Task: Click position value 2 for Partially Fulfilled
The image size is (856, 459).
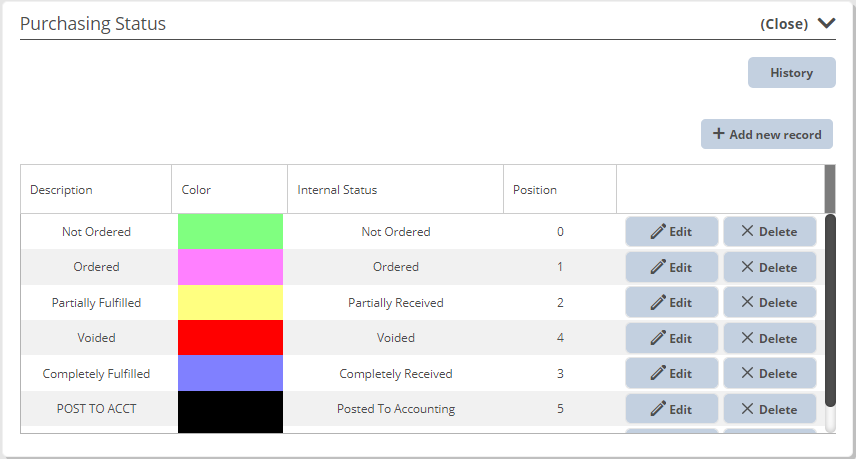Action: [x=560, y=302]
